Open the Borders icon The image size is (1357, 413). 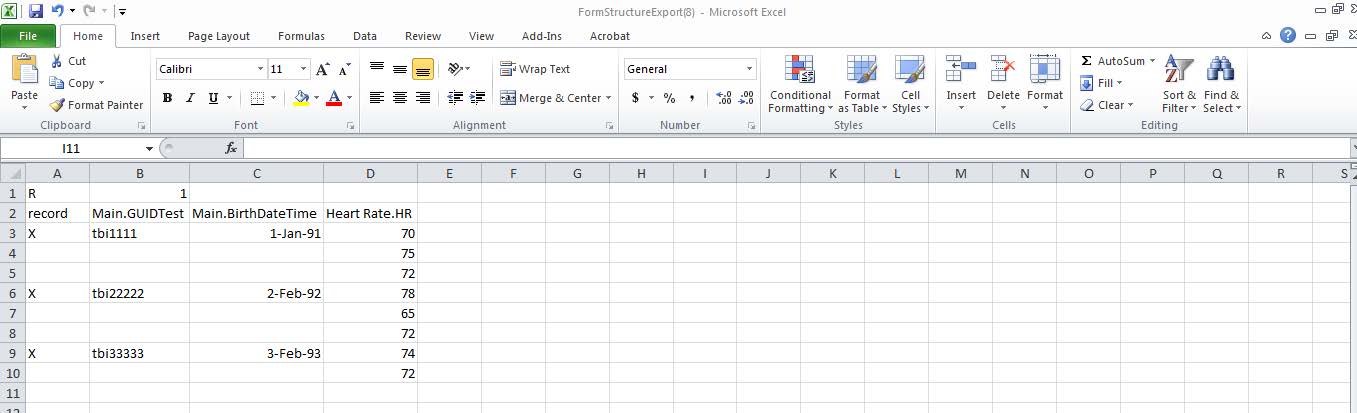pyautogui.click(x=257, y=98)
